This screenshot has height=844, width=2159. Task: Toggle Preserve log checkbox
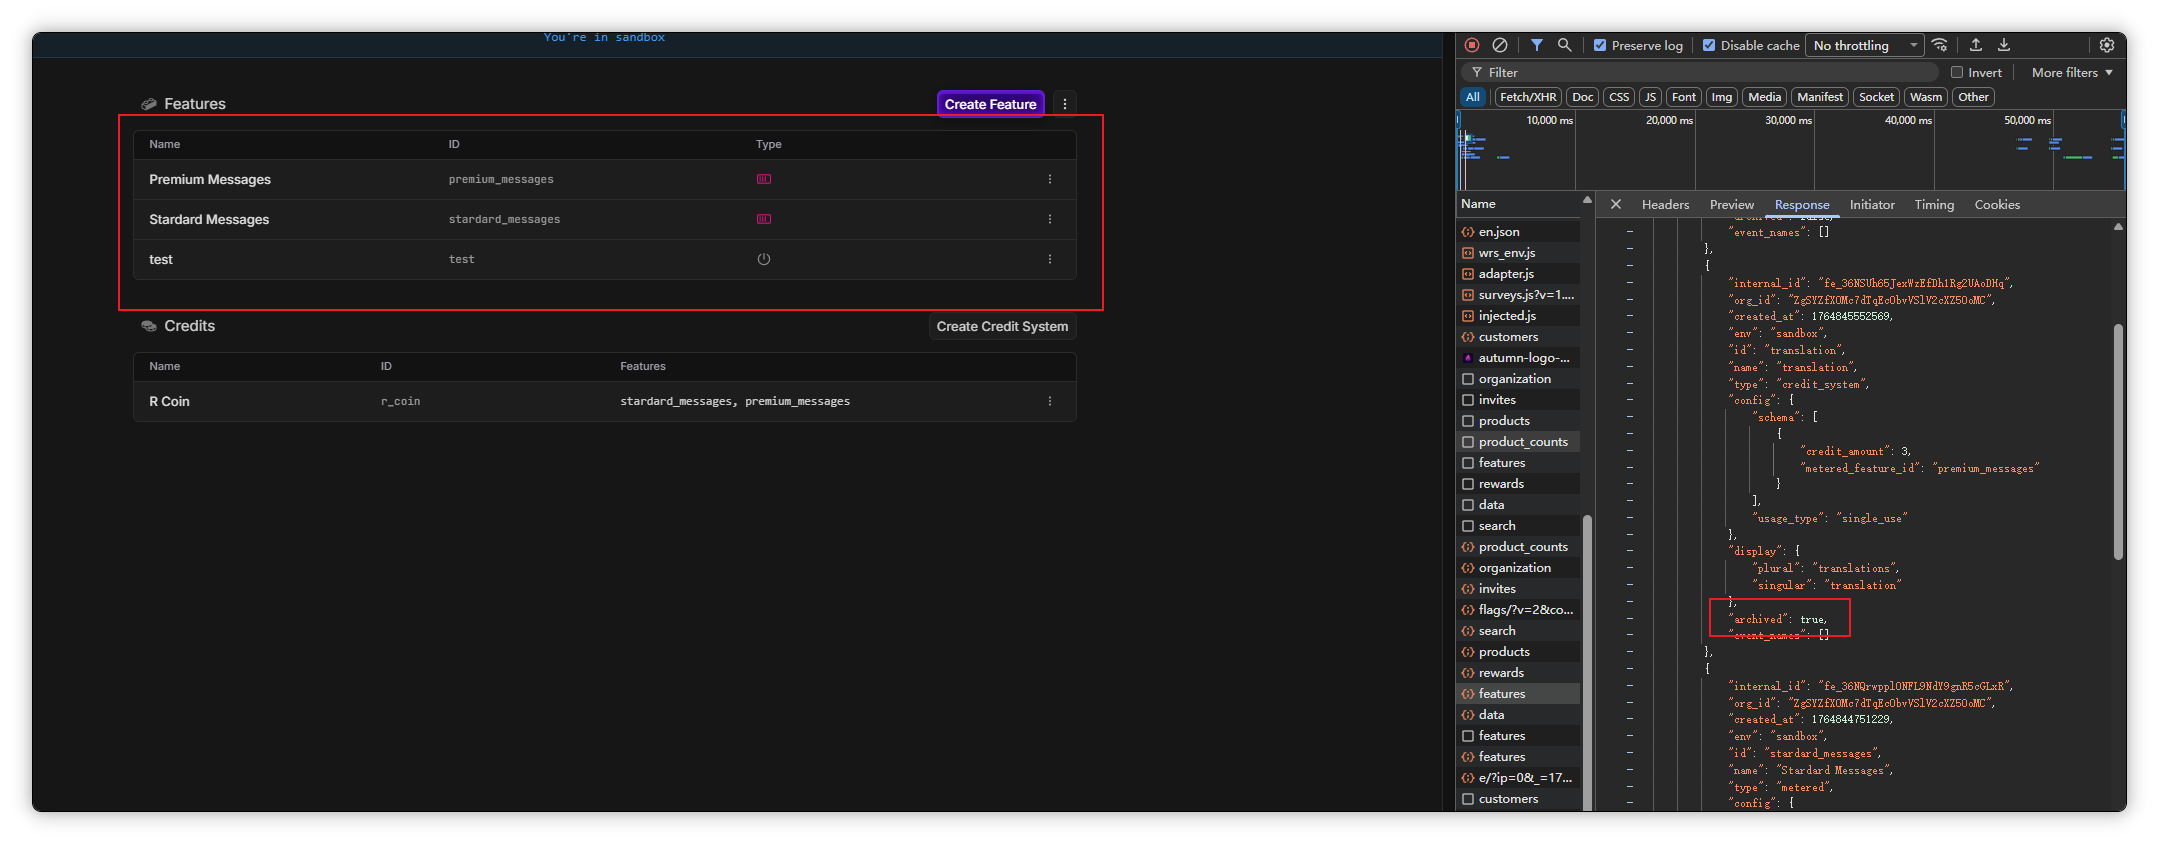click(x=1600, y=45)
